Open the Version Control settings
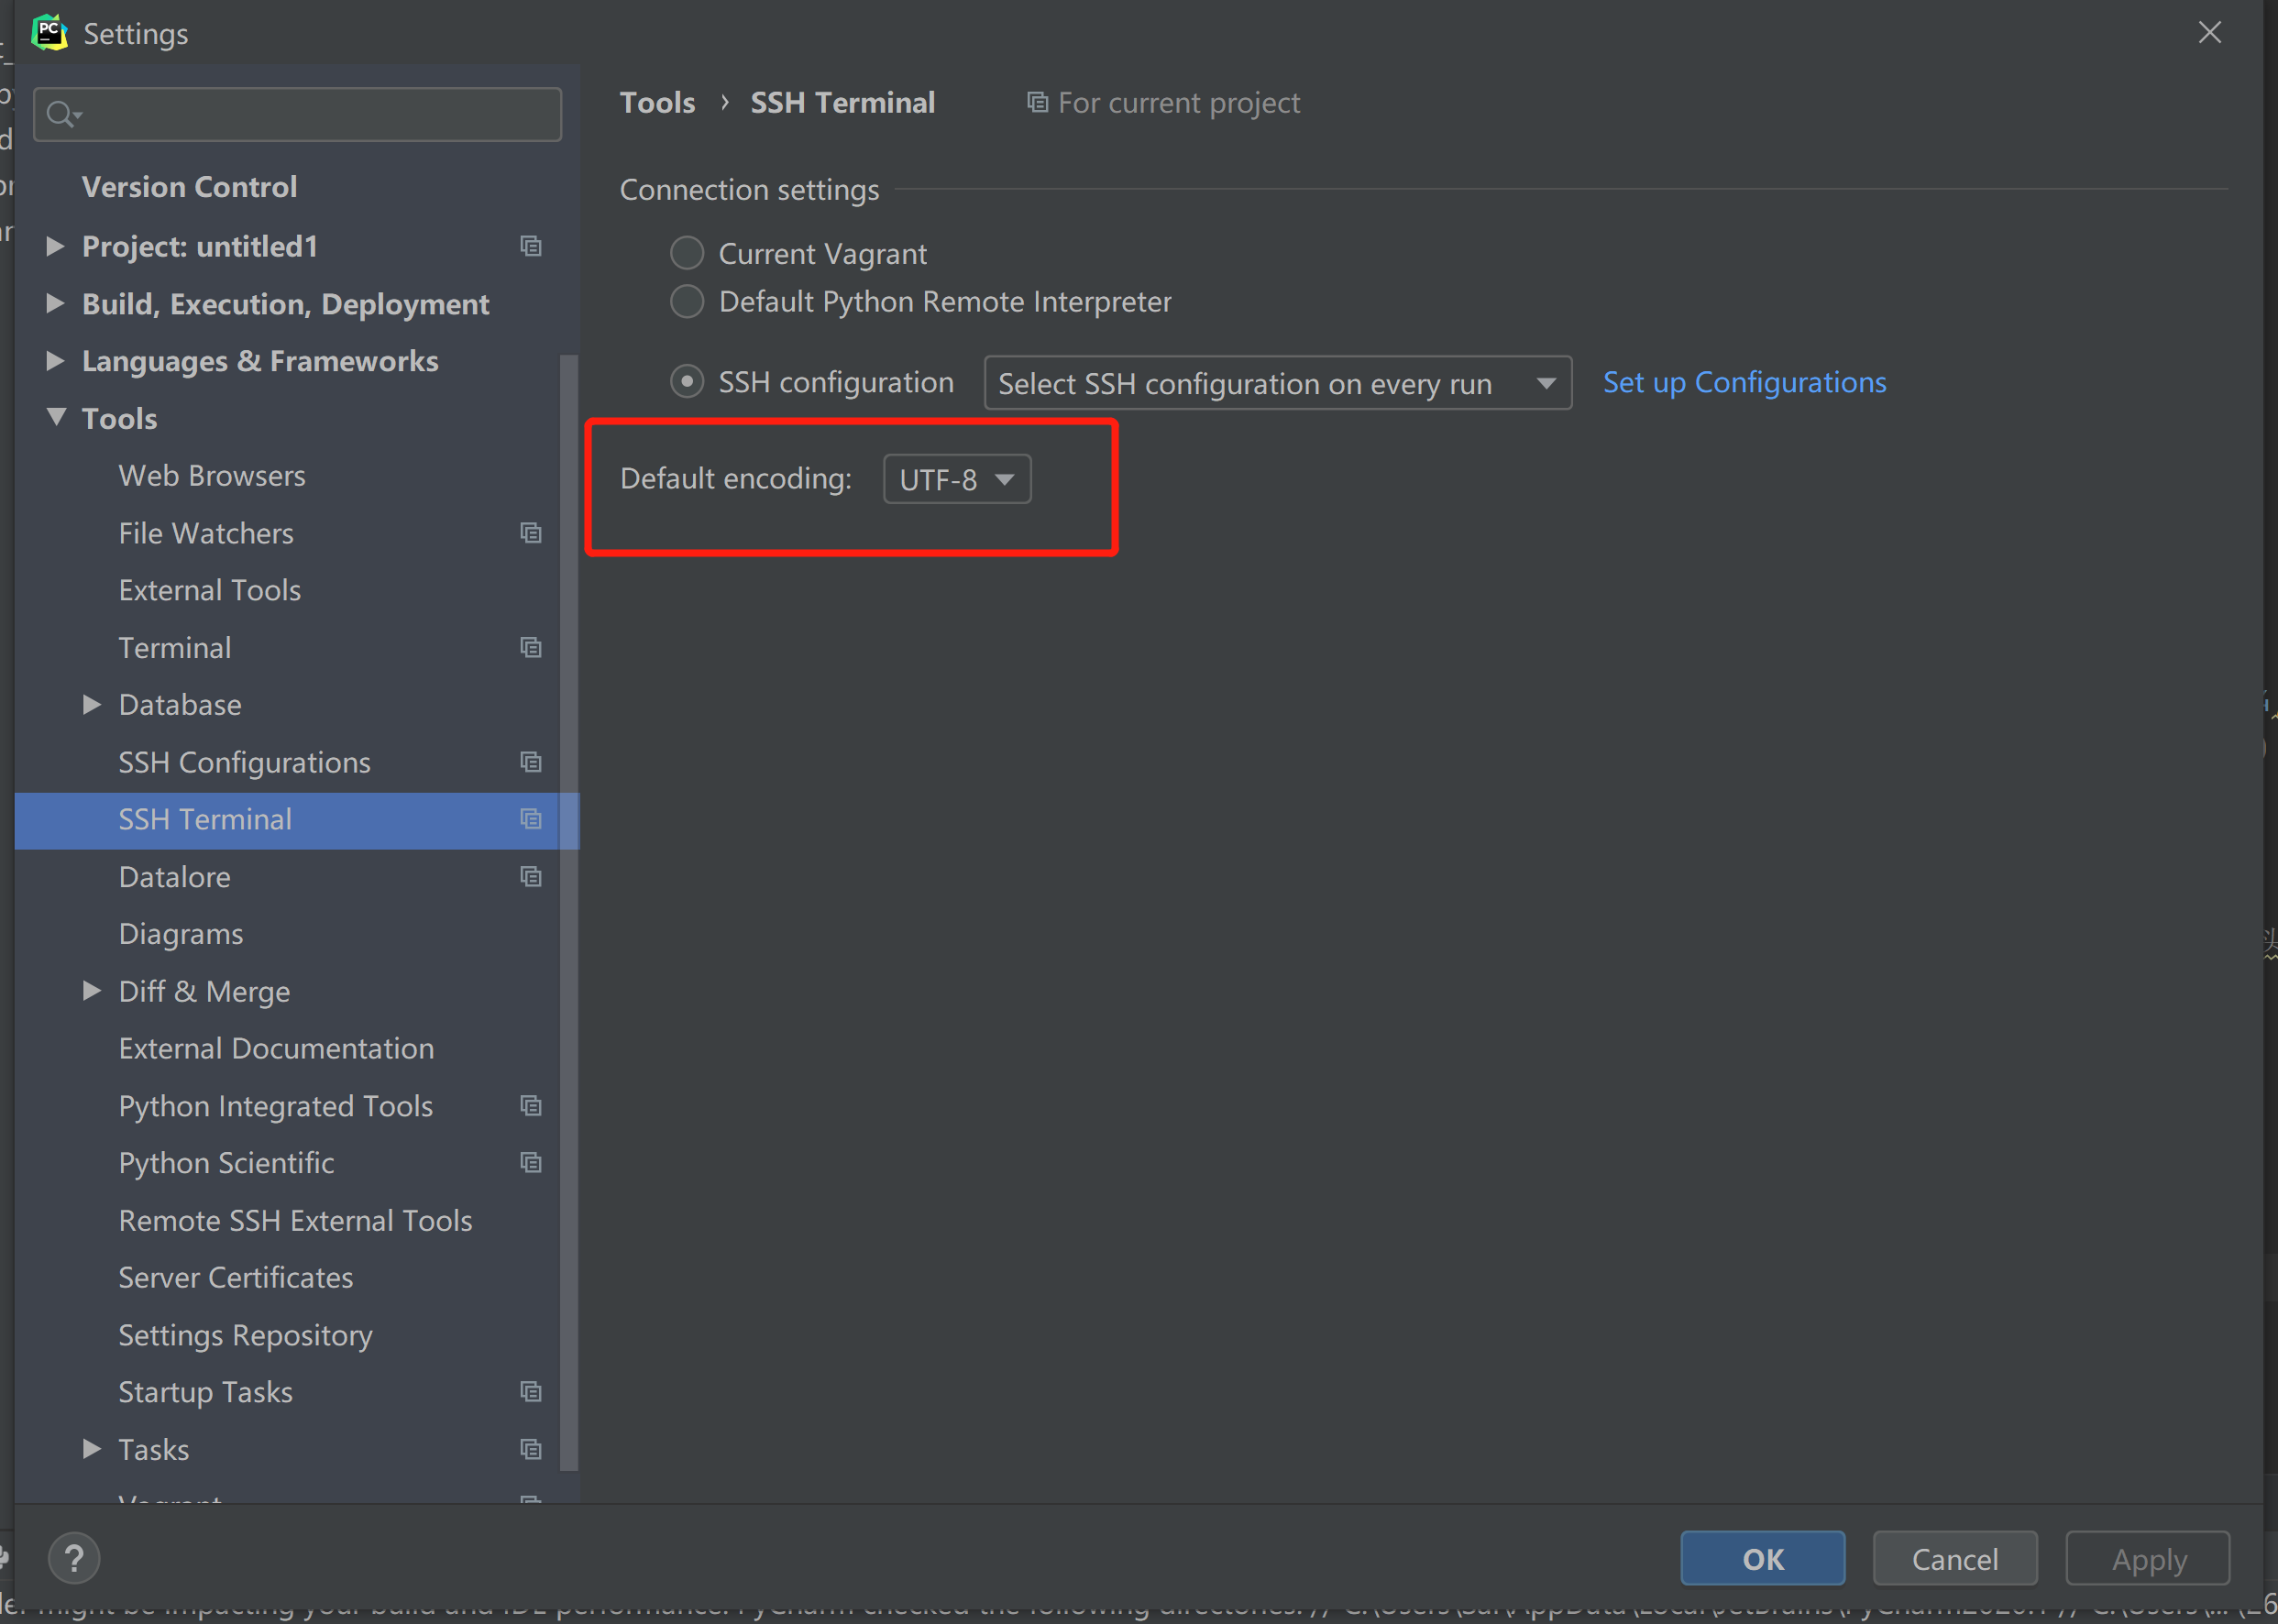The height and width of the screenshot is (1624, 2278). [189, 187]
